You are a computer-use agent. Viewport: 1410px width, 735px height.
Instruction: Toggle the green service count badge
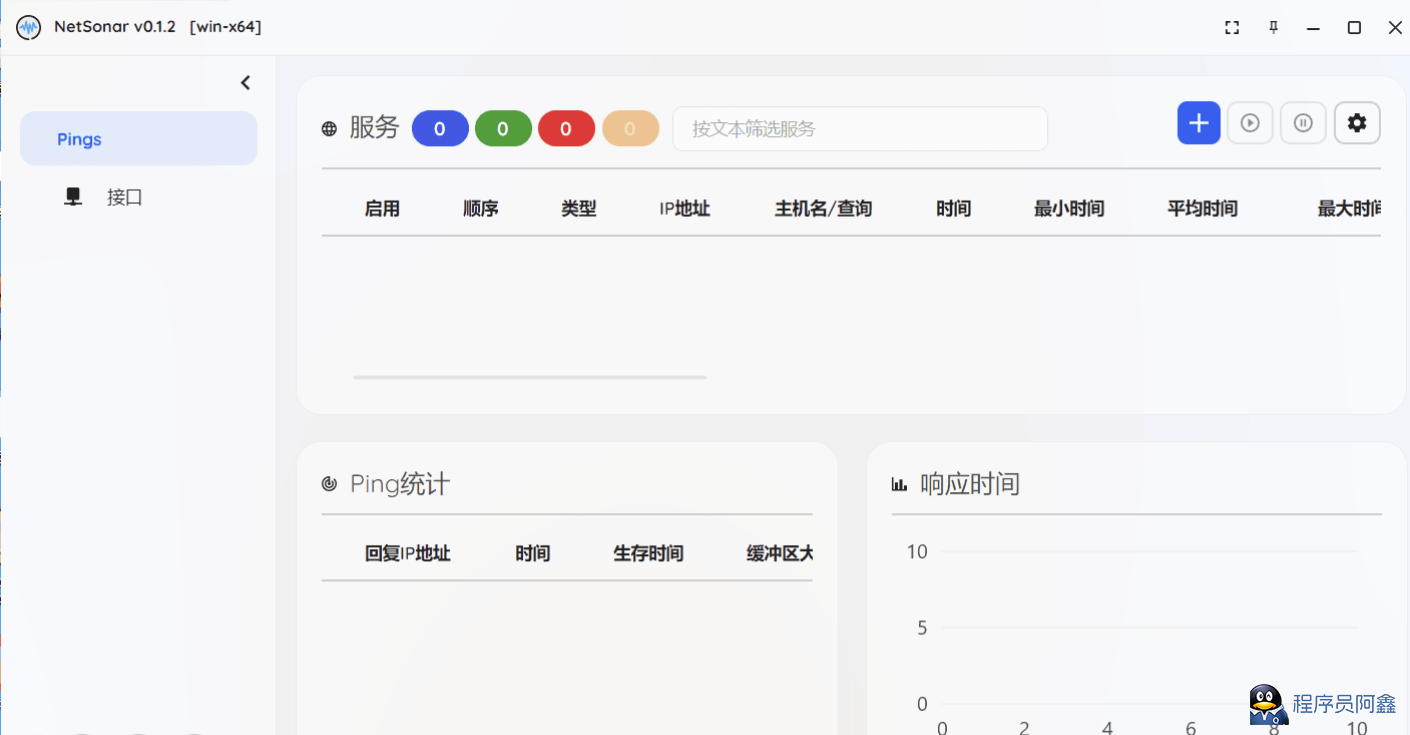[x=503, y=129]
